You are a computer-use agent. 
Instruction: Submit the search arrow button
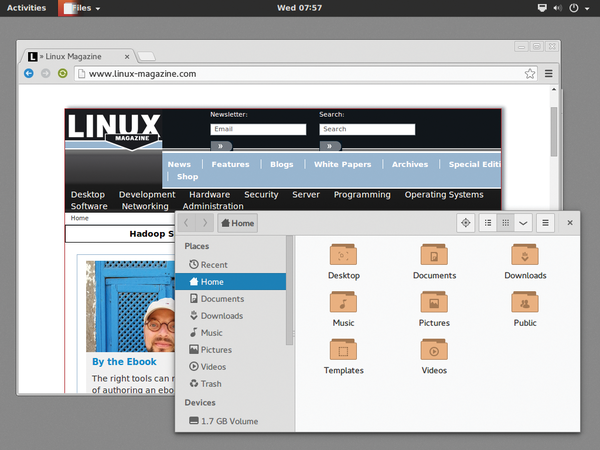pos(330,146)
